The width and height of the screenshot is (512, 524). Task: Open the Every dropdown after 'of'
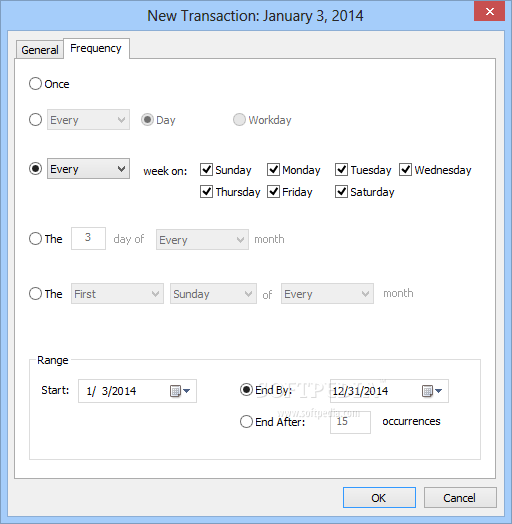(x=327, y=294)
